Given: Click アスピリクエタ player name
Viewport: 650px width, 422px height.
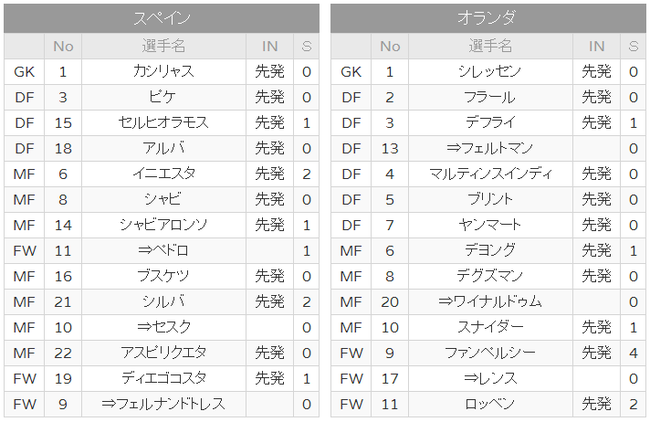Looking at the screenshot, I should 163,353.
